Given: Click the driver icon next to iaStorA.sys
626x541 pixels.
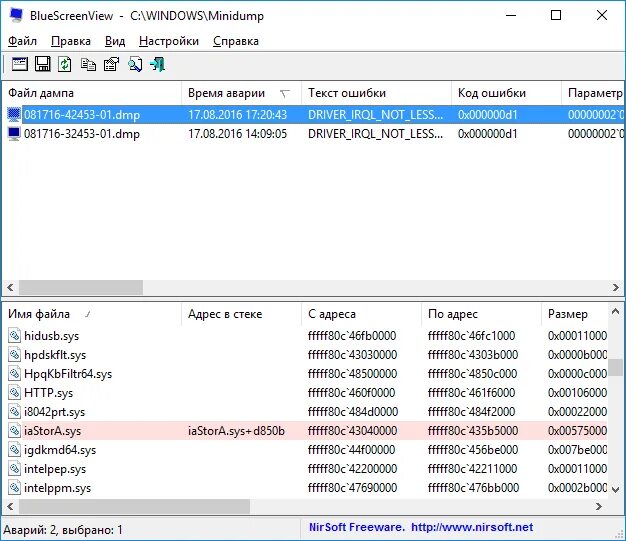Looking at the screenshot, I should click(14, 431).
